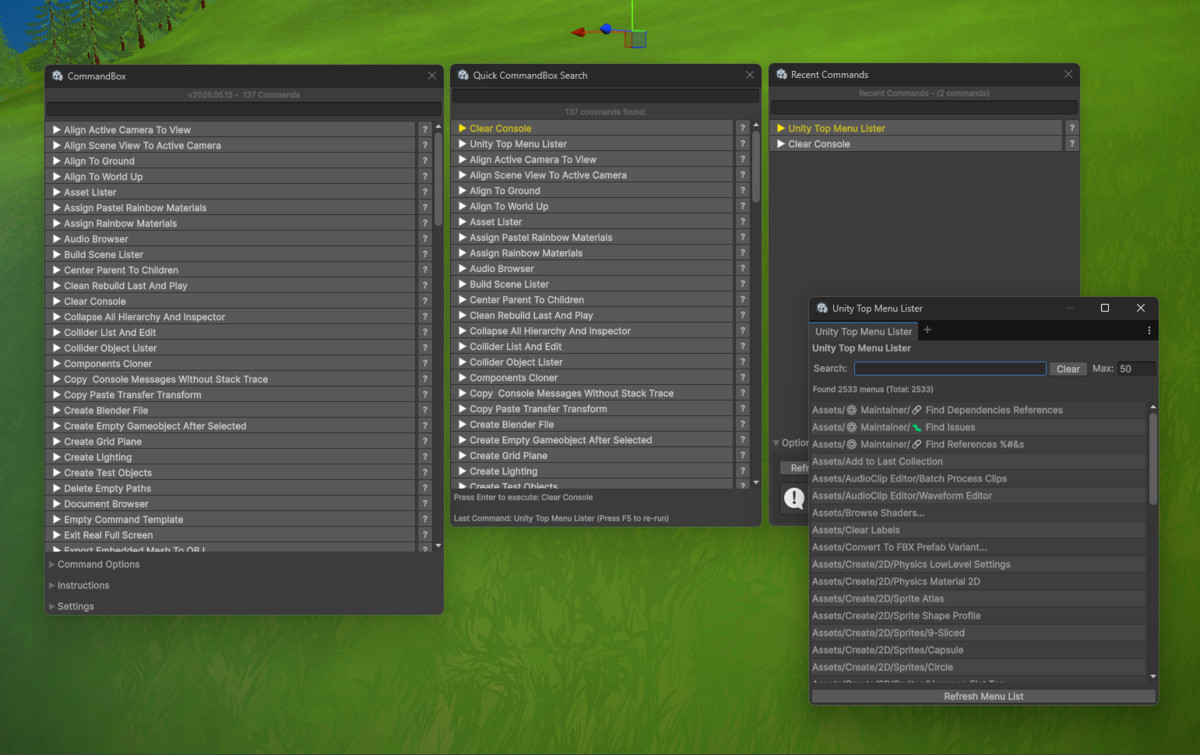This screenshot has height=755, width=1200.
Task: Select Assets/AudioClip Editor/Waveform Editor entry
Action: pos(978,496)
